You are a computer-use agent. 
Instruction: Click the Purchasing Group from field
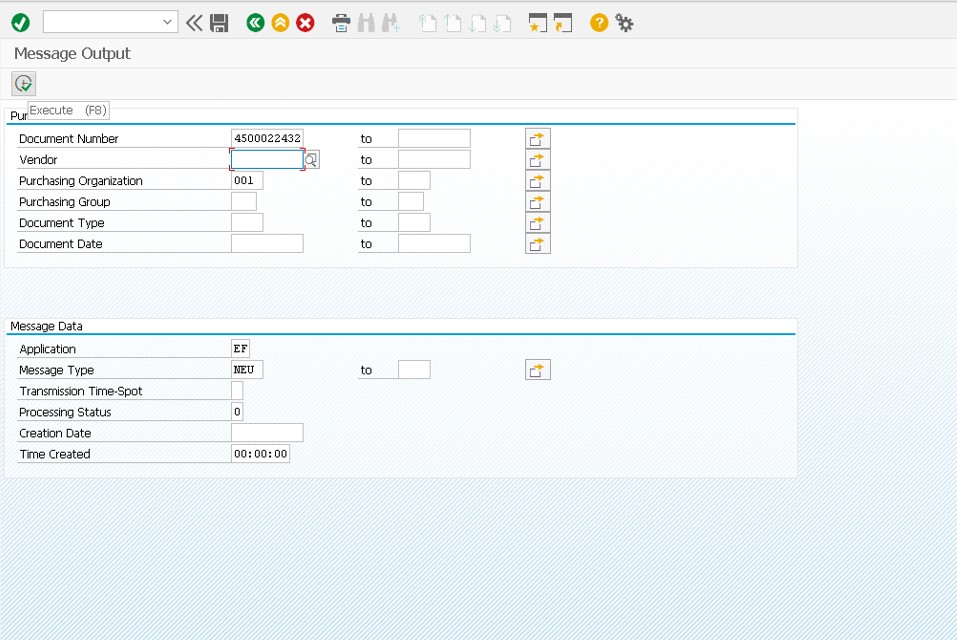click(x=244, y=202)
